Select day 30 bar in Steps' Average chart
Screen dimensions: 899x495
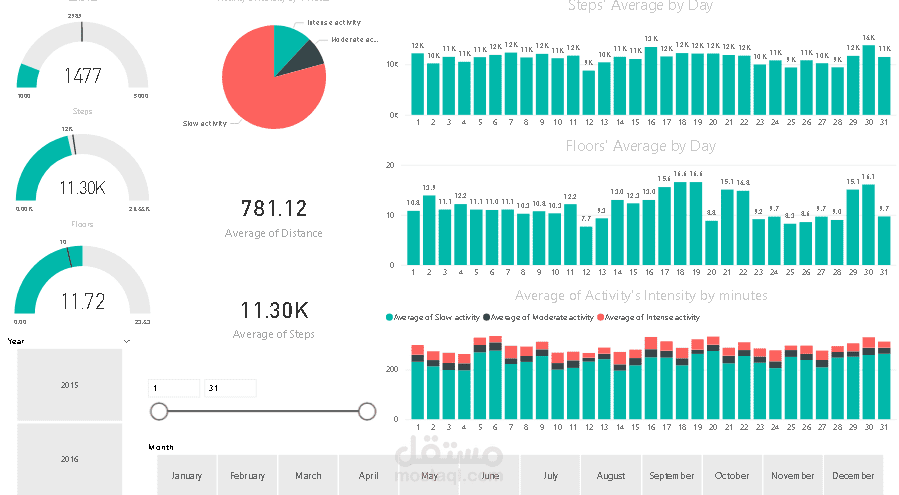point(869,80)
